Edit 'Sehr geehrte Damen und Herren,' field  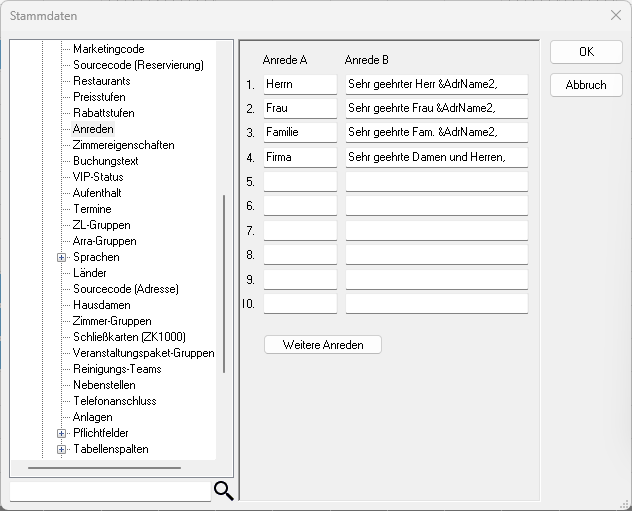pyautogui.click(x=437, y=157)
